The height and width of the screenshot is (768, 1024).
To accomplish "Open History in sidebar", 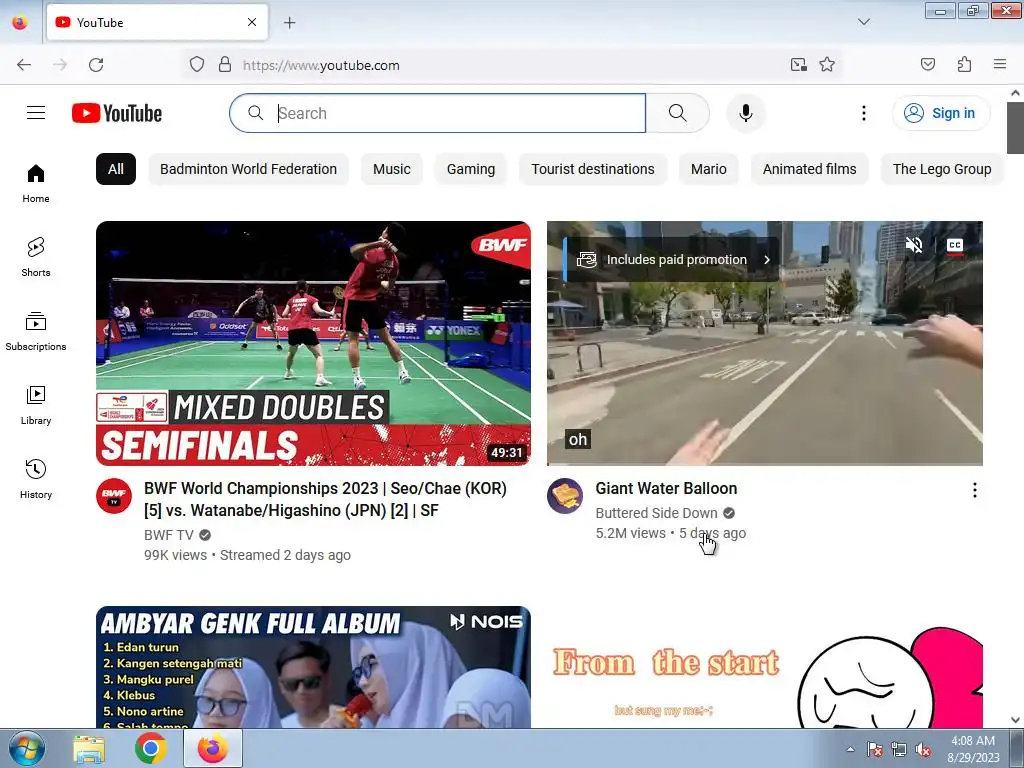I will tap(36, 479).
